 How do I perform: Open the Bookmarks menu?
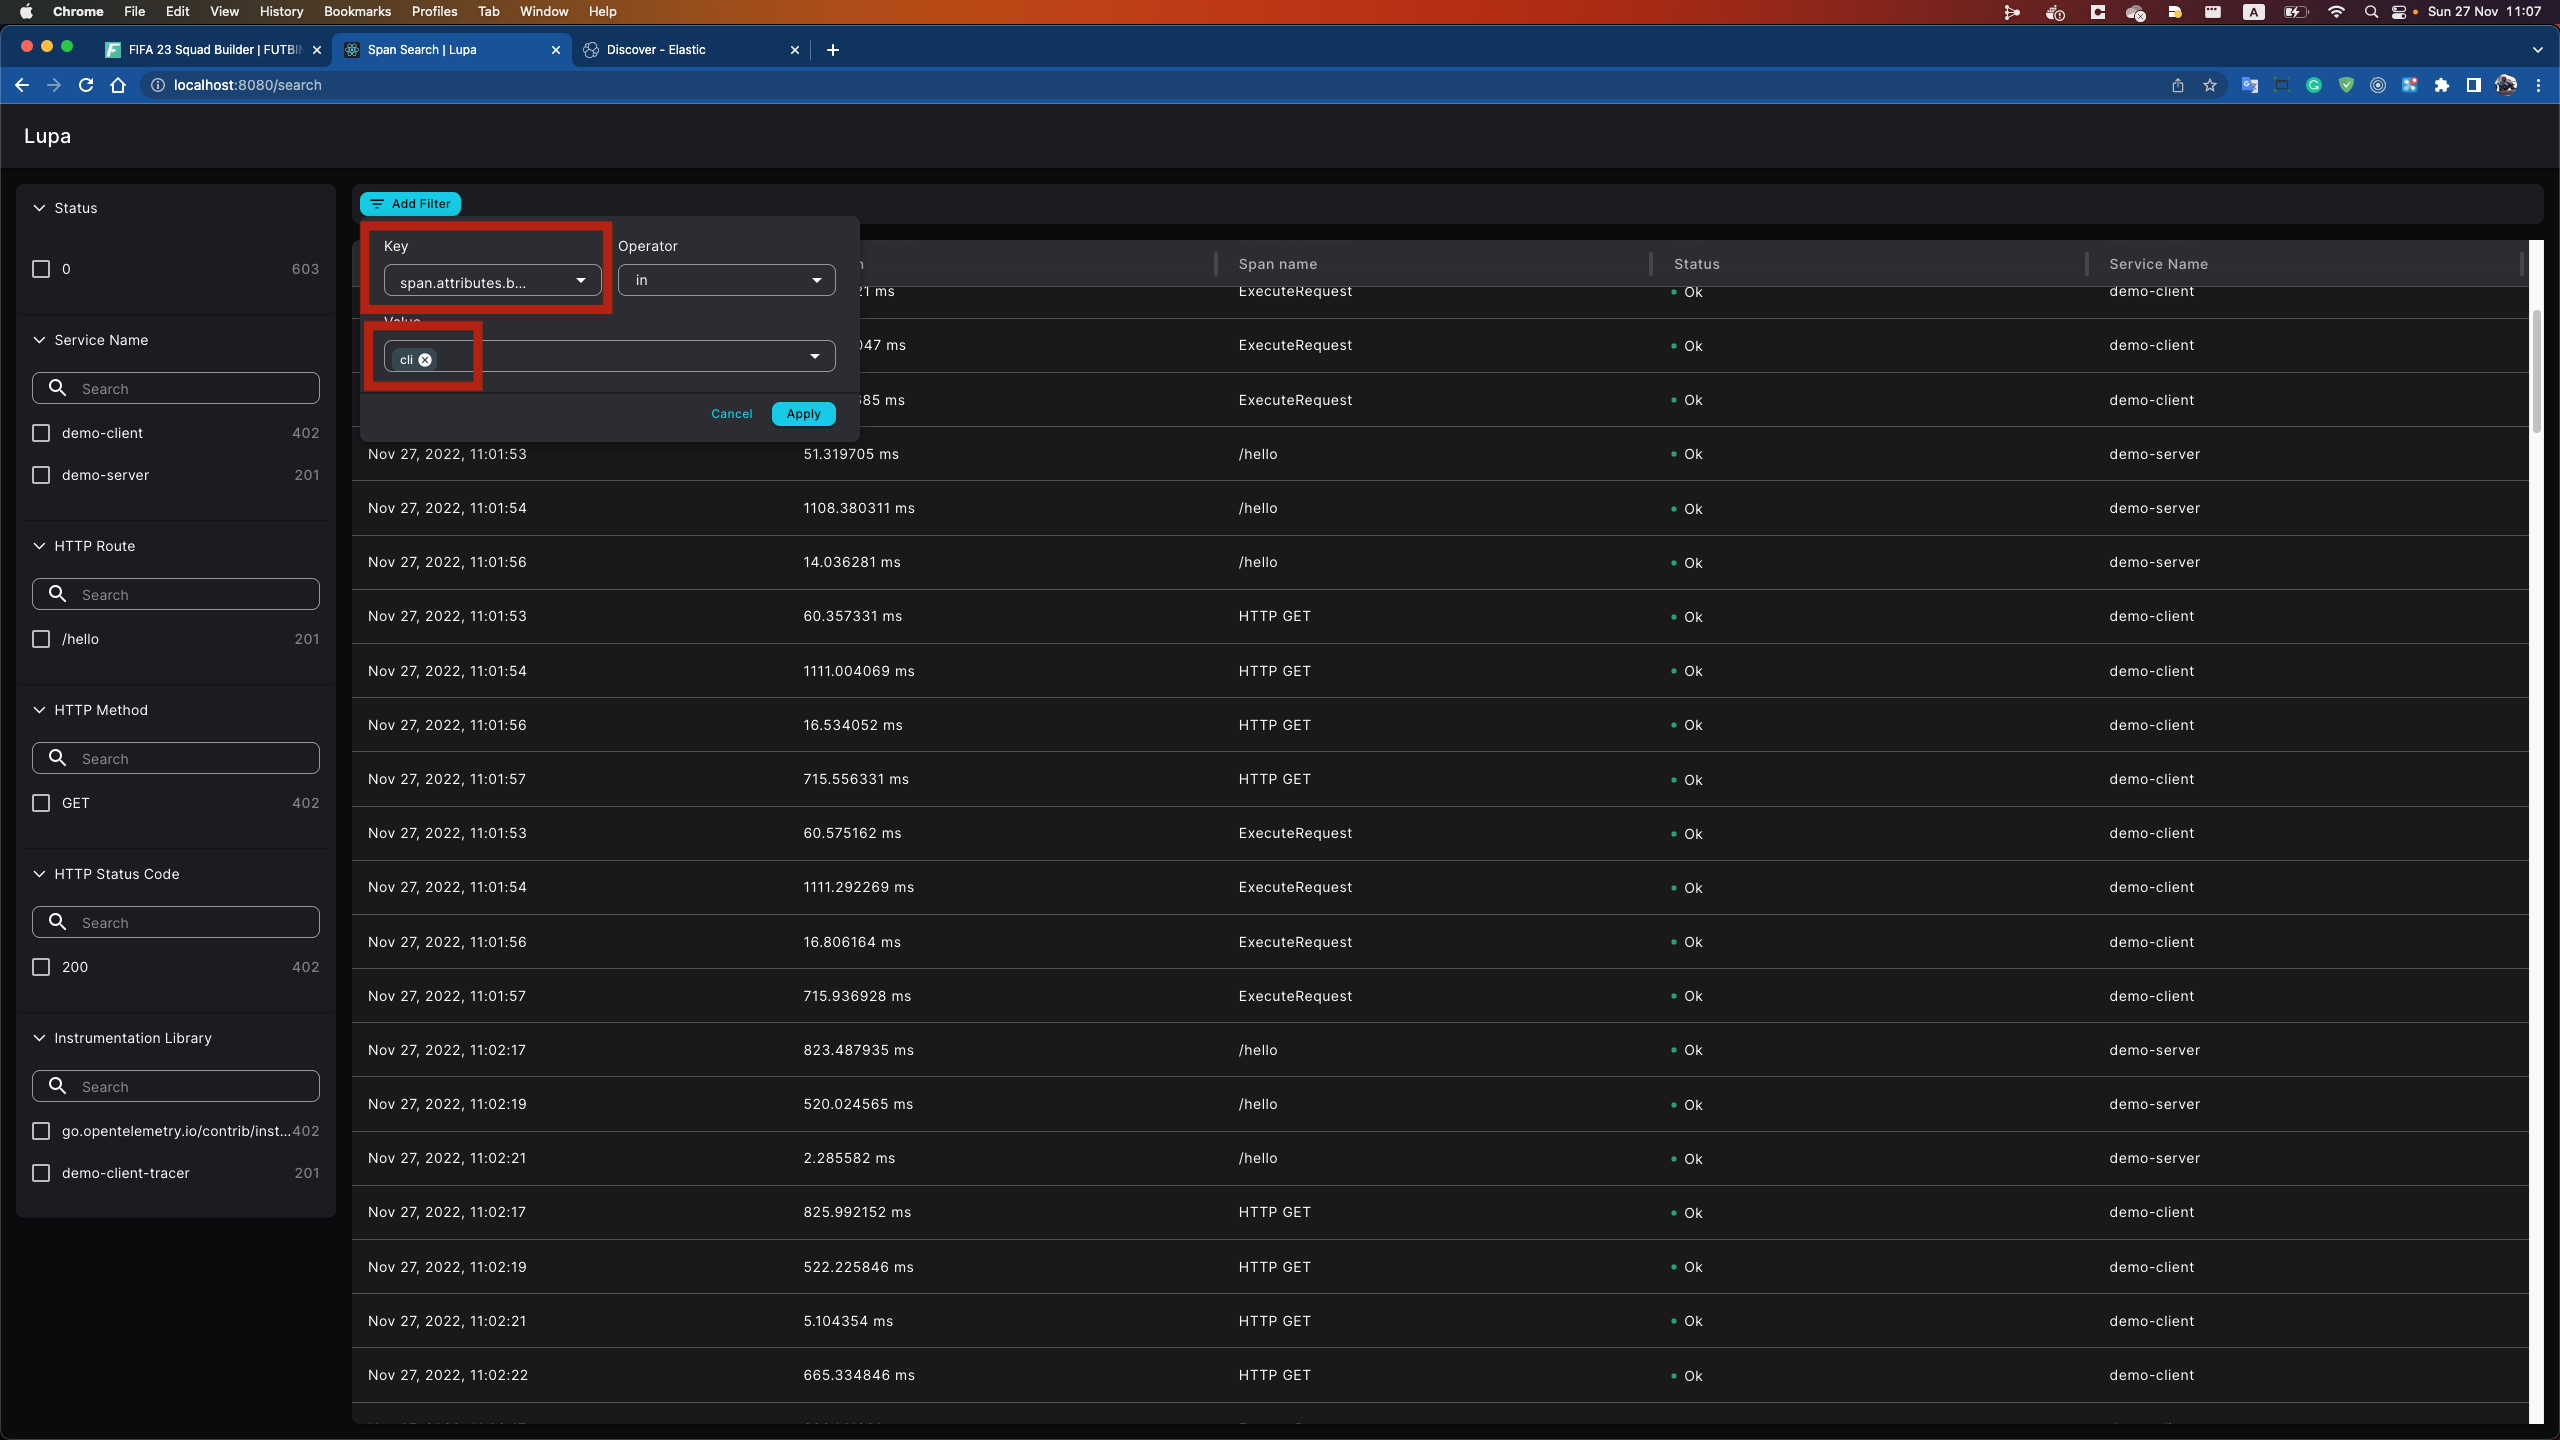(x=355, y=11)
